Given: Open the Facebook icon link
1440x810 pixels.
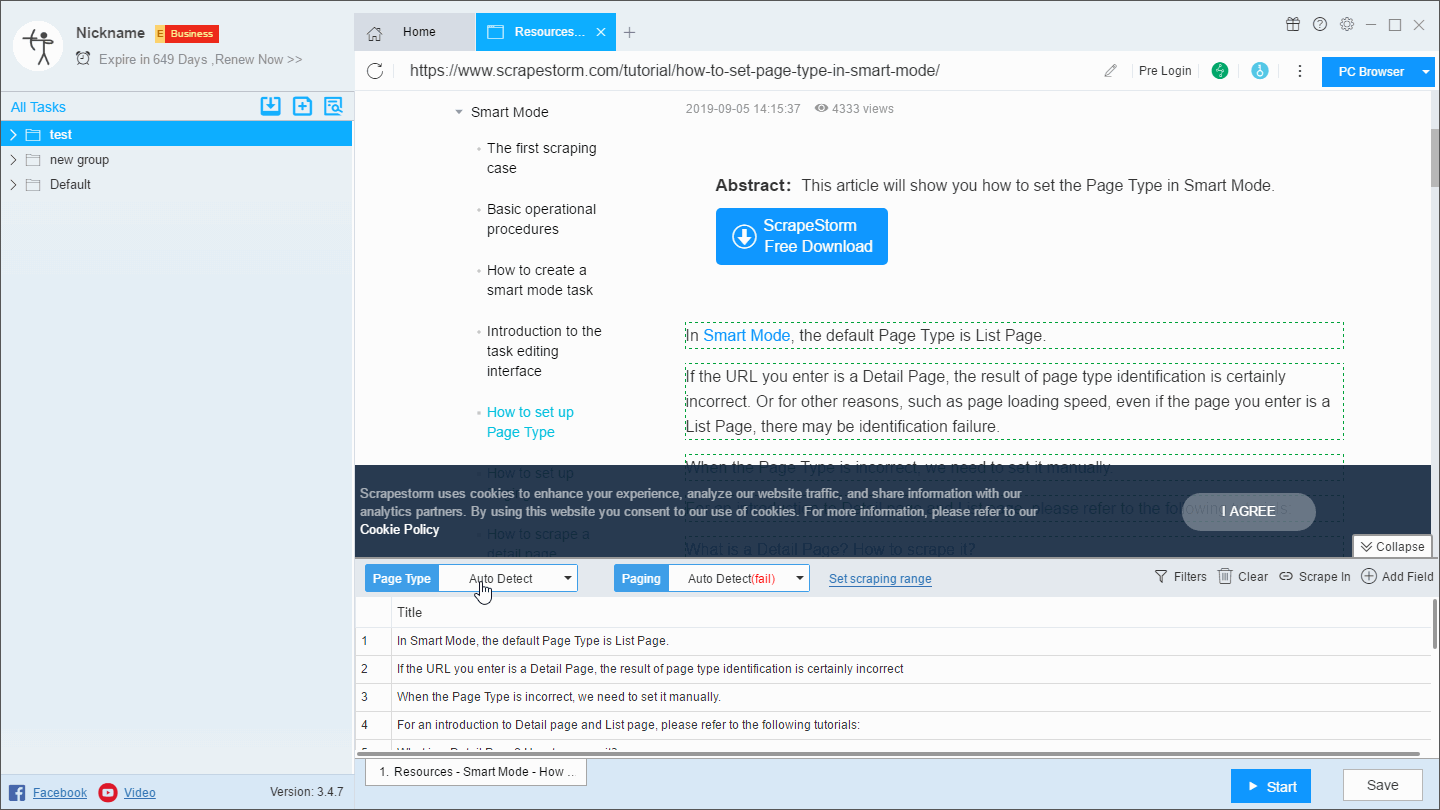Looking at the screenshot, I should pyautogui.click(x=18, y=792).
